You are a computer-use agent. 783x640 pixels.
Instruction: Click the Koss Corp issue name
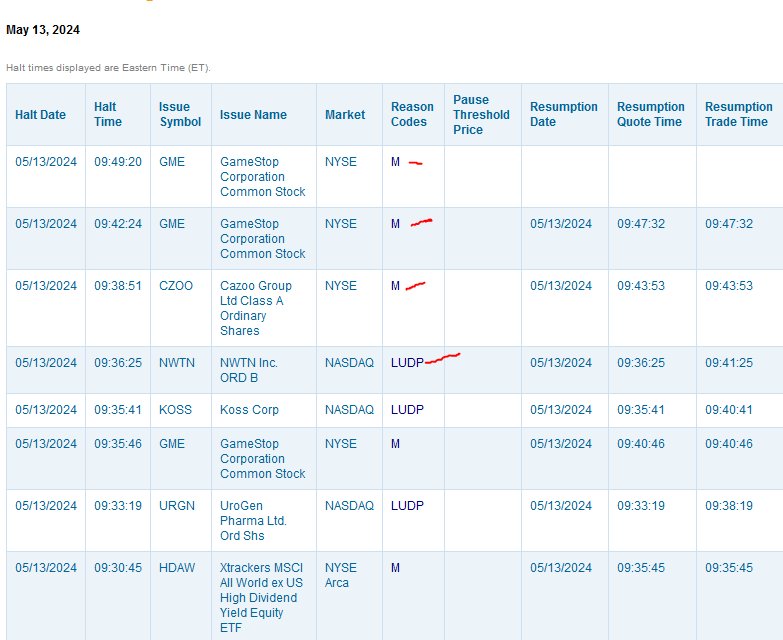(x=249, y=409)
